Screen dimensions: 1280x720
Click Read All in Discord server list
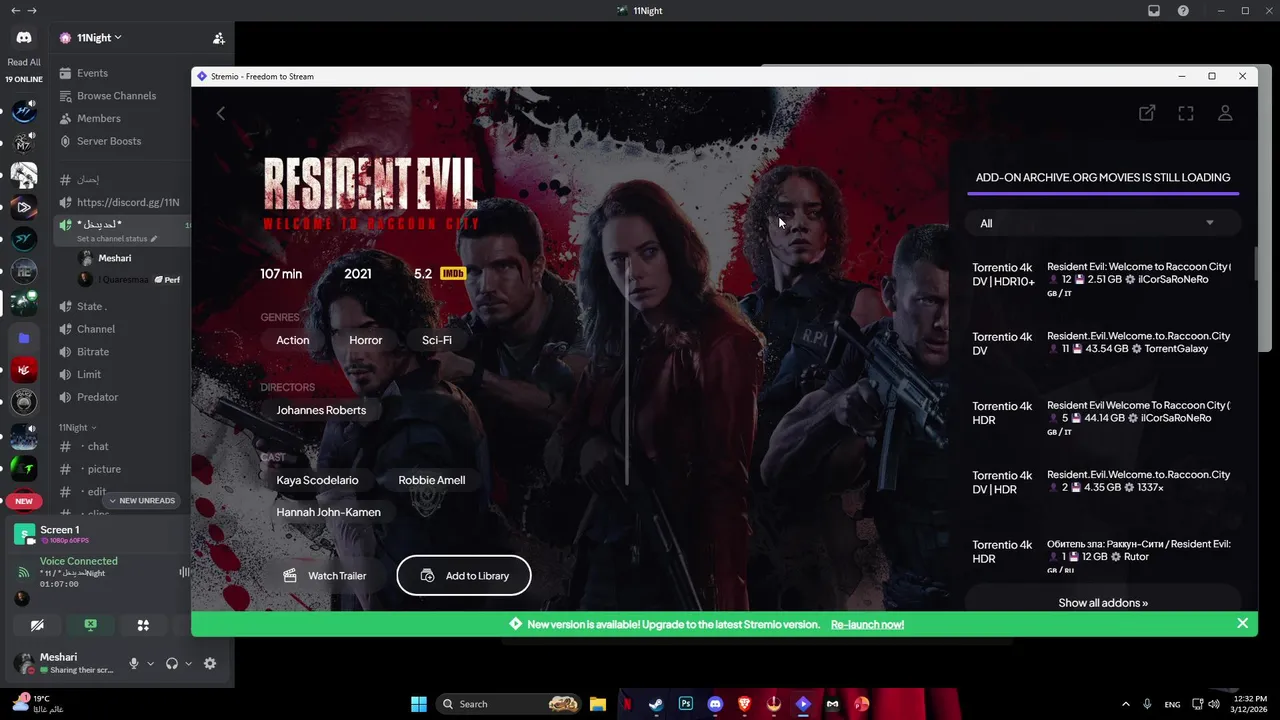click(x=24, y=62)
